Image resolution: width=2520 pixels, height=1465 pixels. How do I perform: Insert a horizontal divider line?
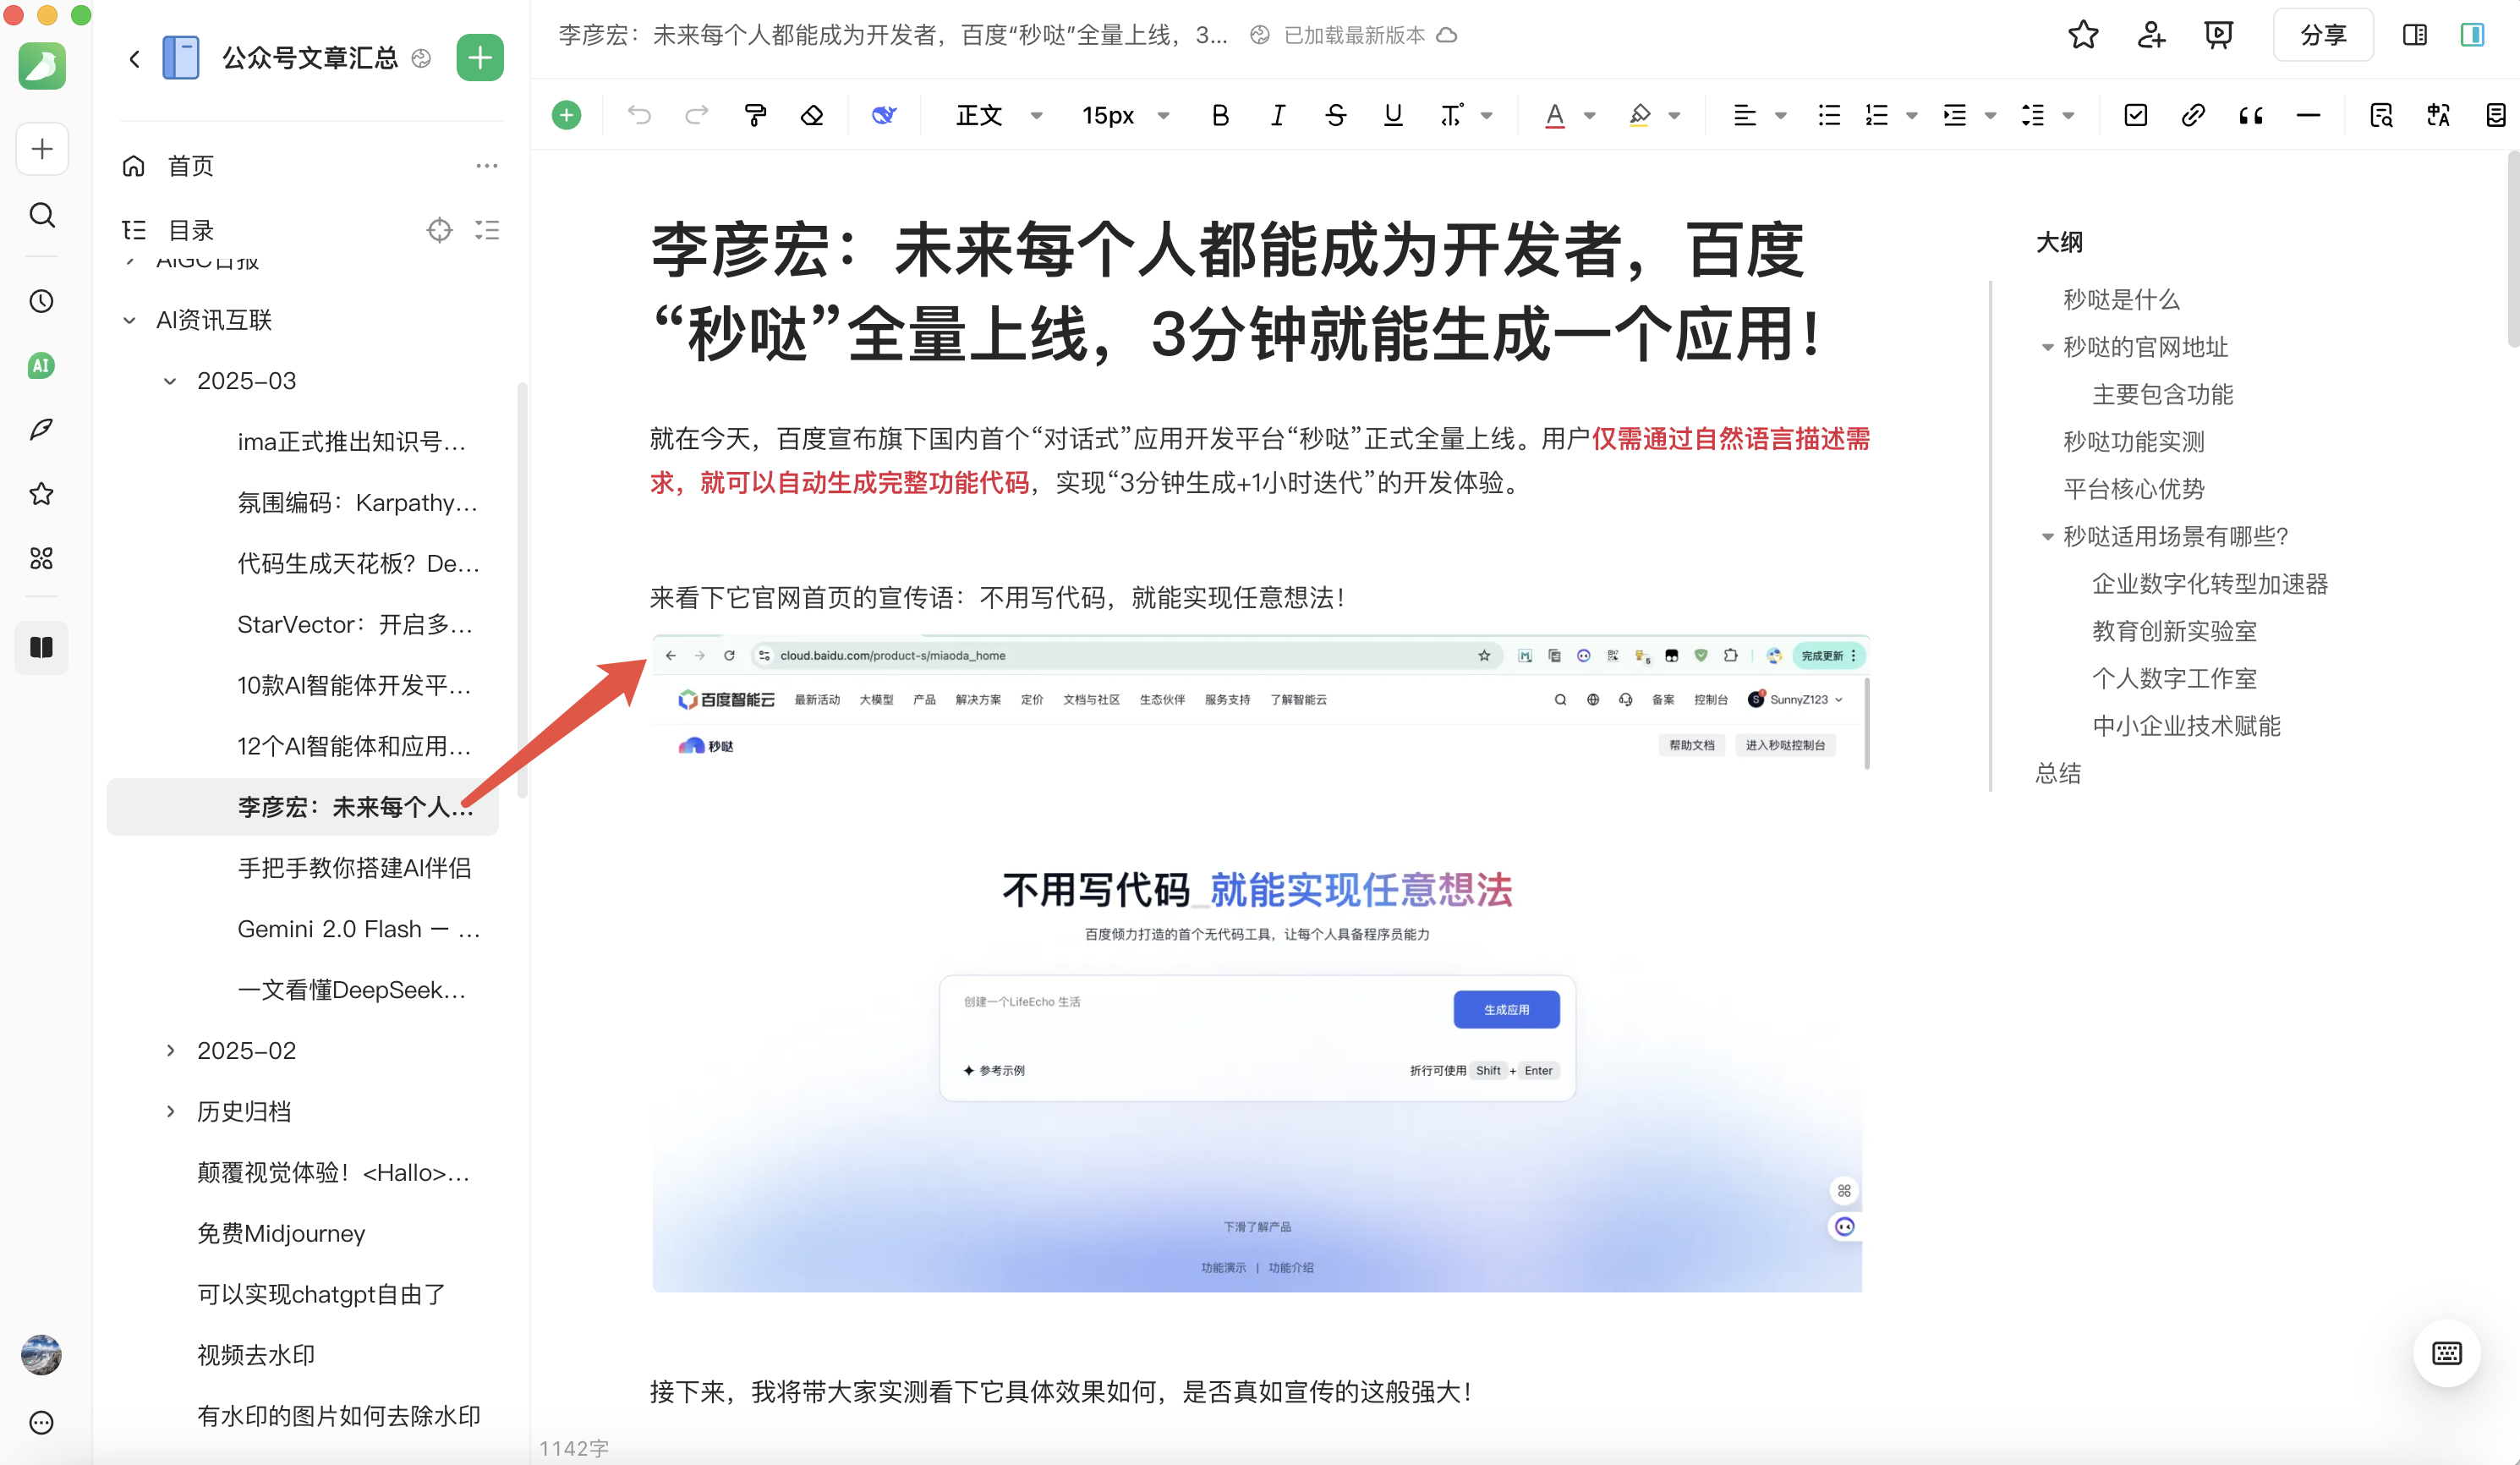(x=2308, y=115)
